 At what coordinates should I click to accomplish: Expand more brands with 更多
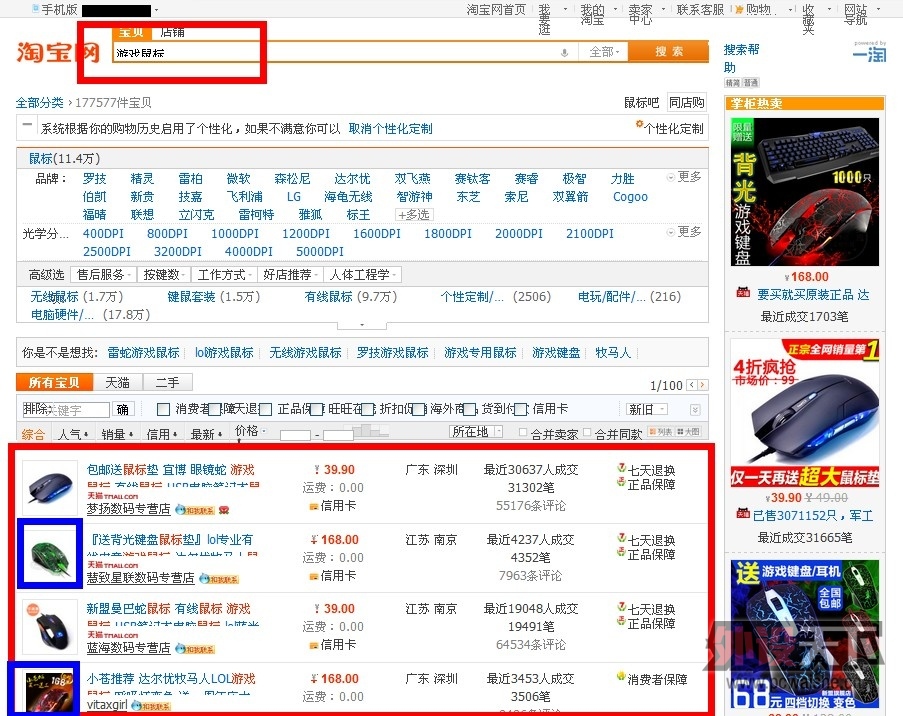click(684, 177)
